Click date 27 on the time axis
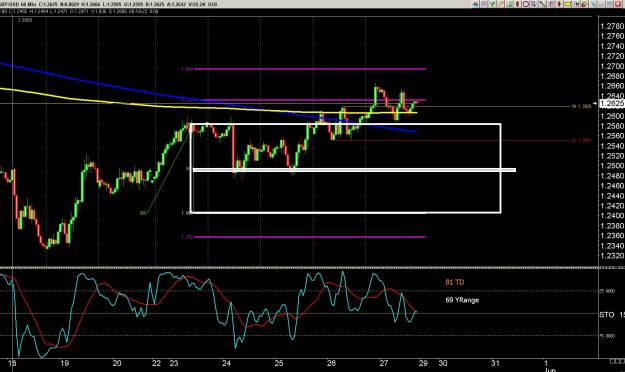This screenshot has width=625, height=372. [383, 363]
